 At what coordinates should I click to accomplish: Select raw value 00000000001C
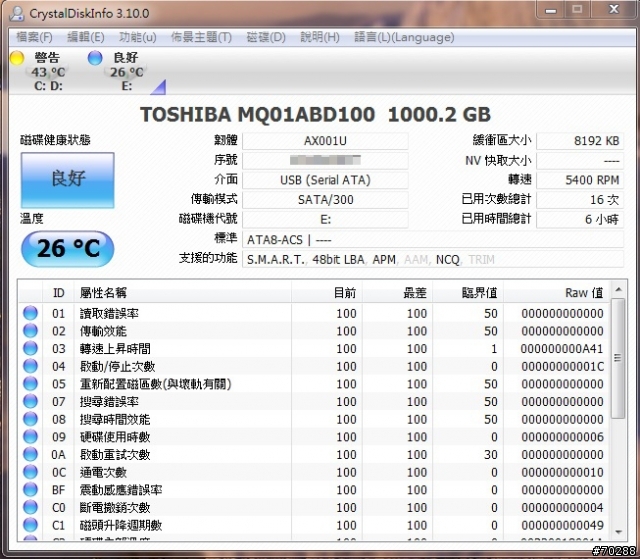pos(562,366)
